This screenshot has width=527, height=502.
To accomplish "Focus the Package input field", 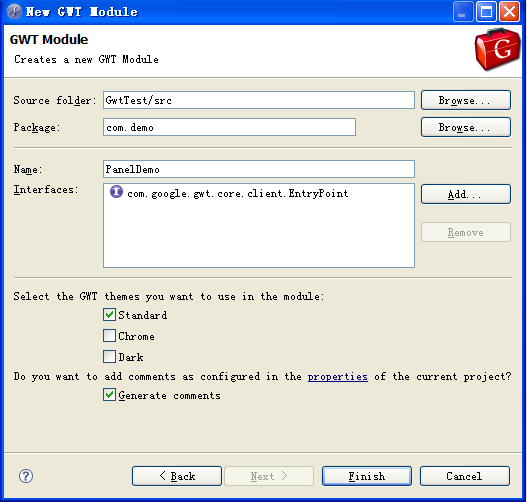I will pyautogui.click(x=229, y=127).
